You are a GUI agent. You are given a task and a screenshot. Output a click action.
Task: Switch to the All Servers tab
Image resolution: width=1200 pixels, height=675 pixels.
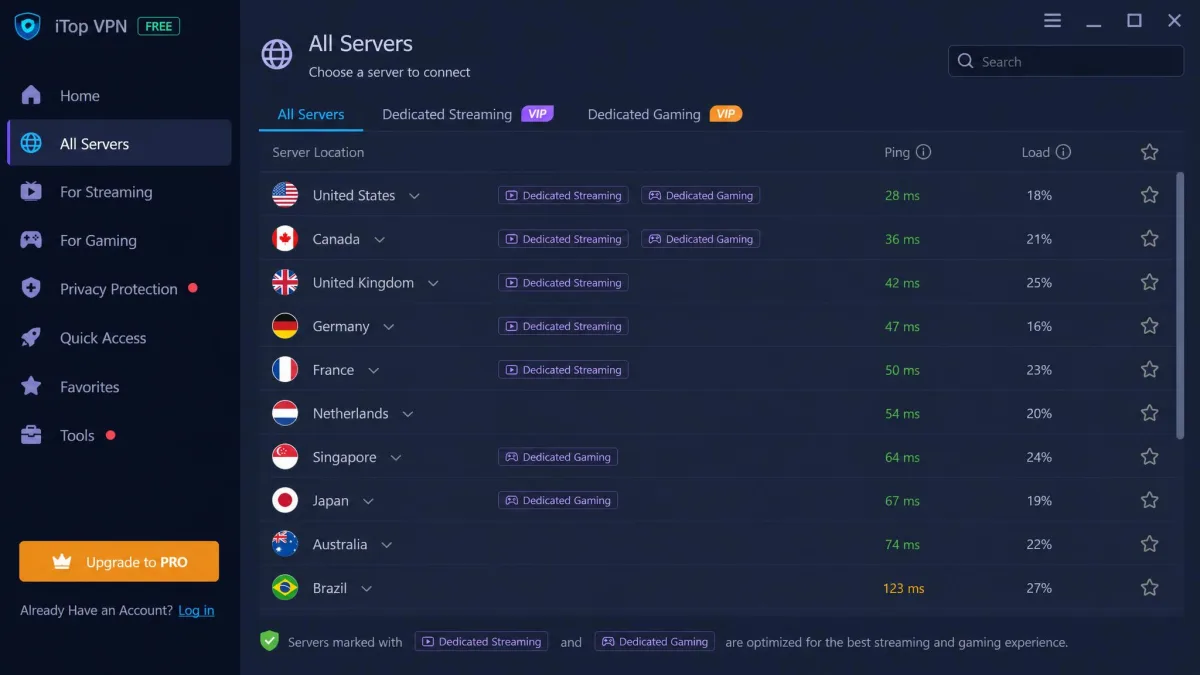[x=311, y=114]
